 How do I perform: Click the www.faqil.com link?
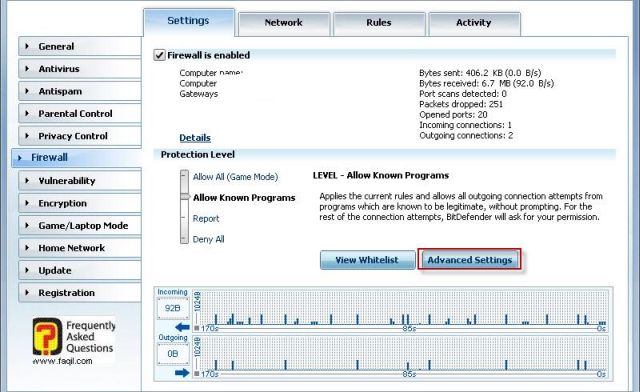click(x=62, y=361)
